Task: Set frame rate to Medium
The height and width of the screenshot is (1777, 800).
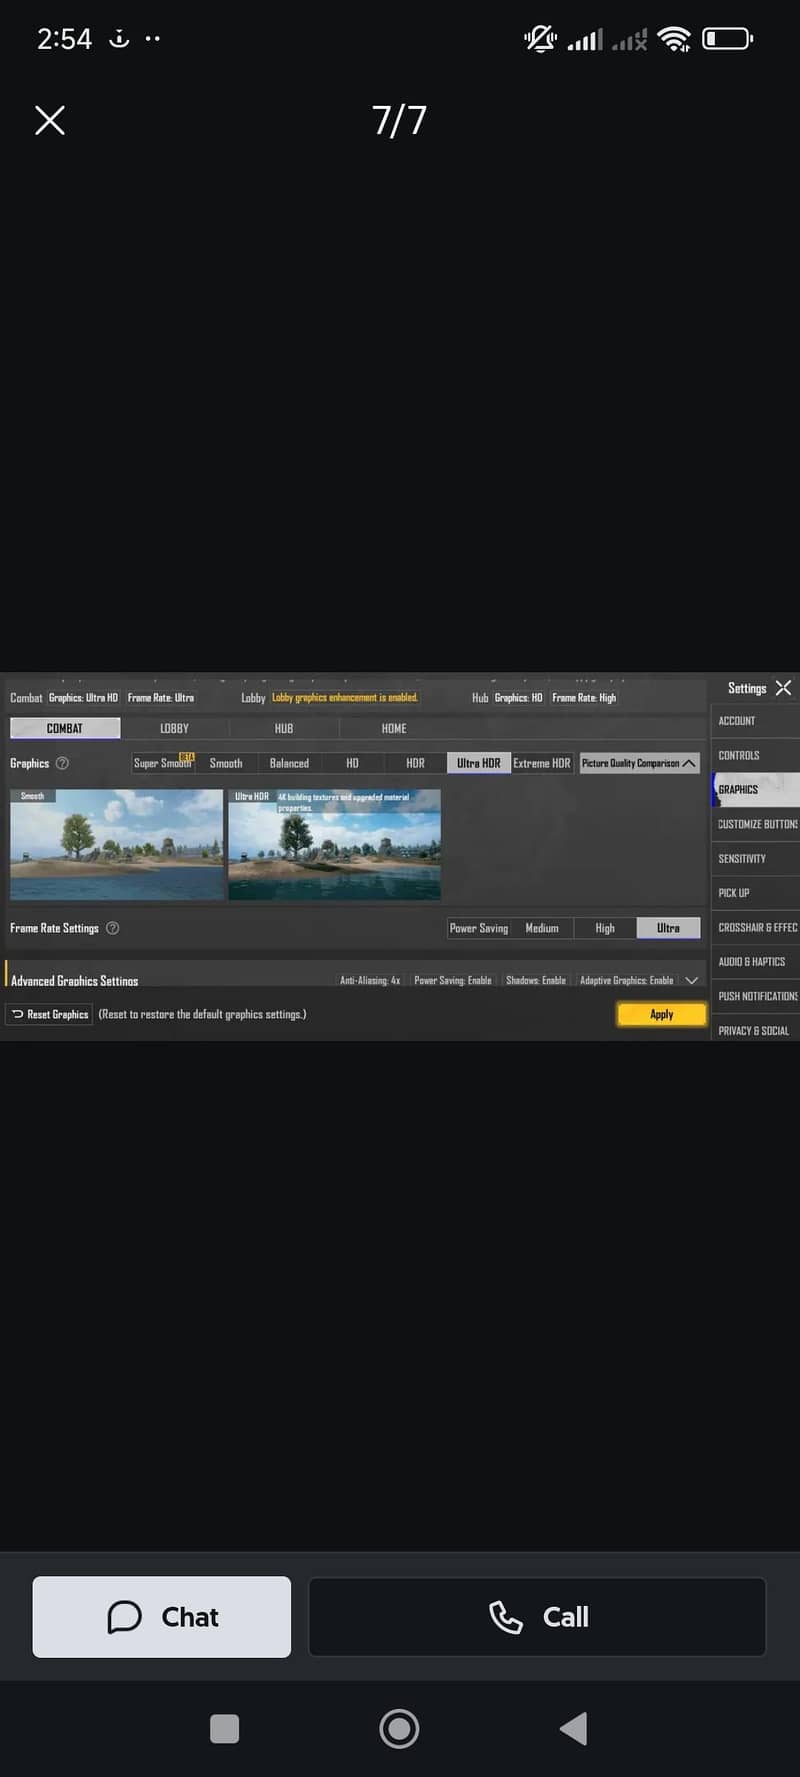Action: coord(542,928)
